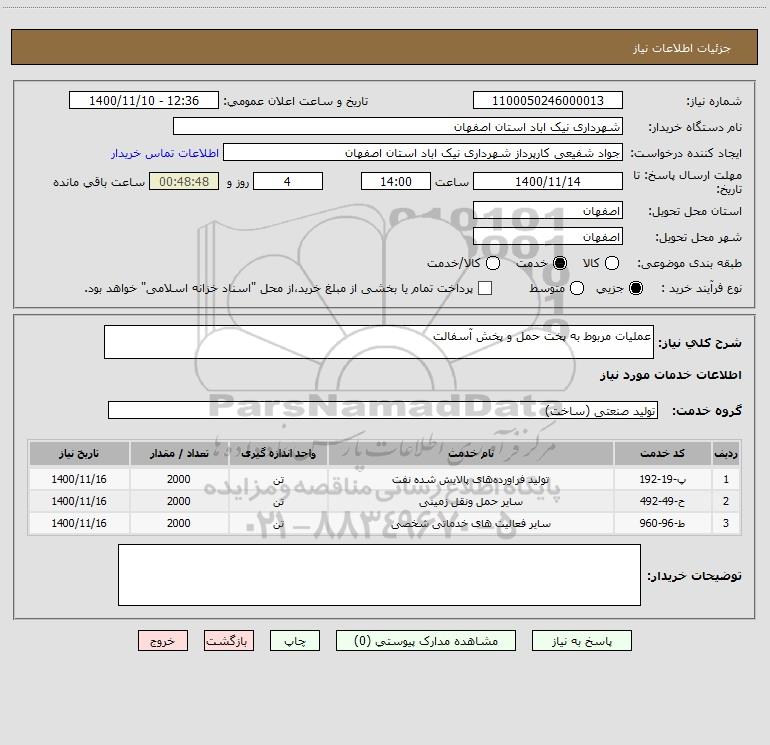Click the شهر محل تحویل field
The height and width of the screenshot is (745, 770).
(x=548, y=237)
